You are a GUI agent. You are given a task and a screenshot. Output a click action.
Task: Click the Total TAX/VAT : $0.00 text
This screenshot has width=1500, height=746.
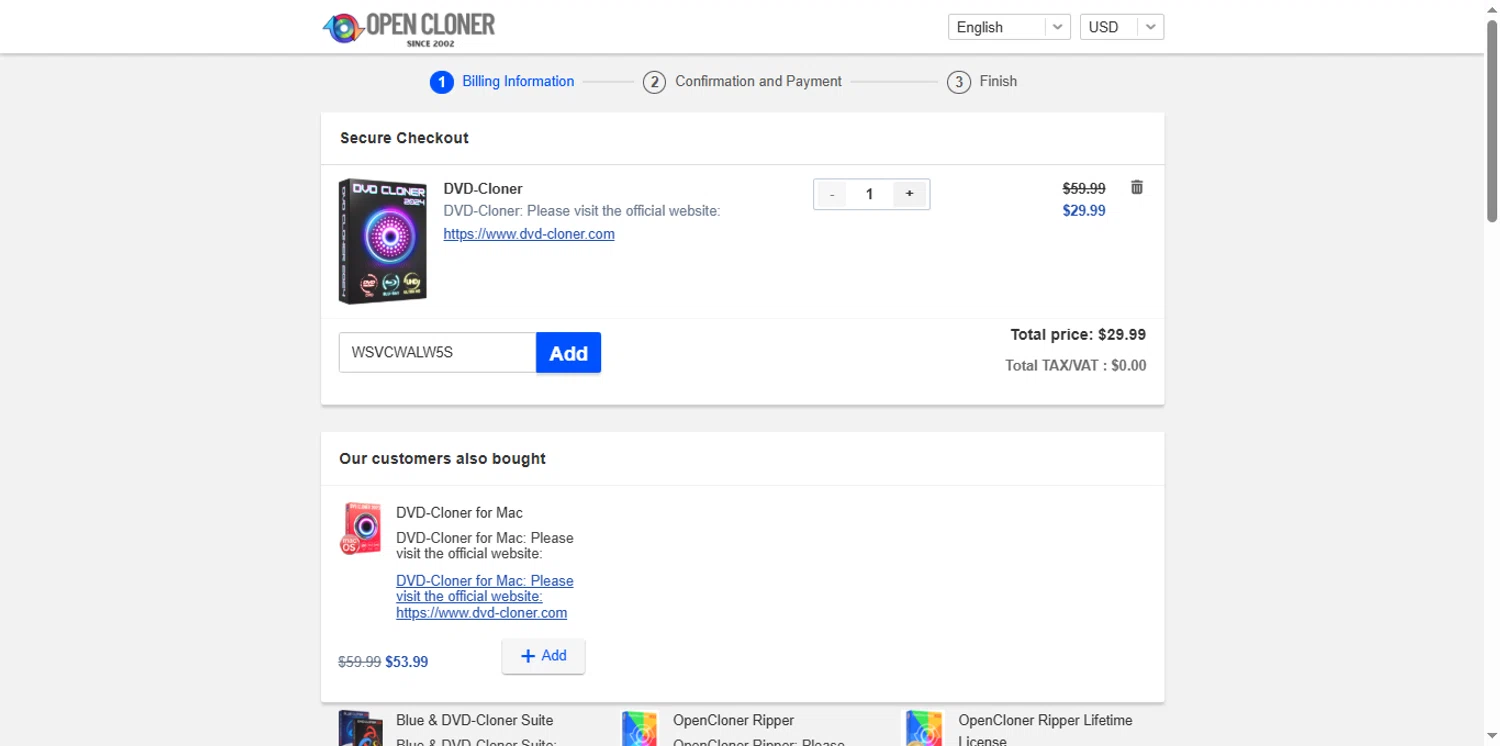[1076, 366]
